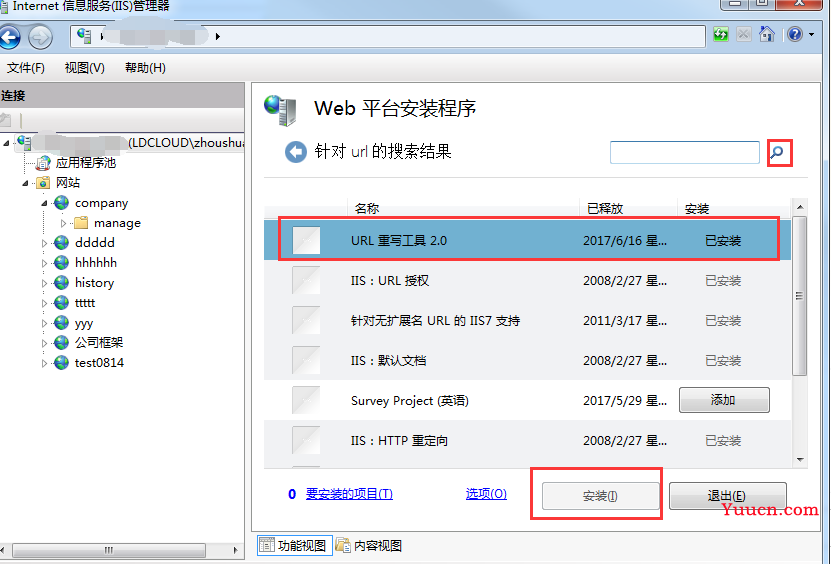Viewport: 831px width, 564px height.
Task: Switch to 功能视图 tab
Action: point(295,545)
